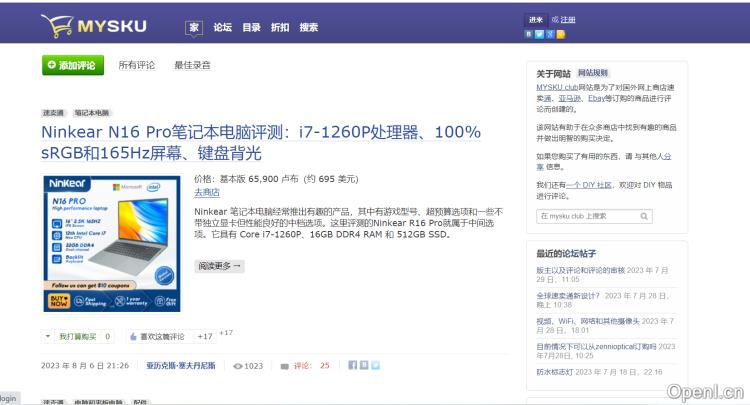The width and height of the screenshot is (750, 405).
Task: Open the Twitter icon in the header
Action: point(539,34)
